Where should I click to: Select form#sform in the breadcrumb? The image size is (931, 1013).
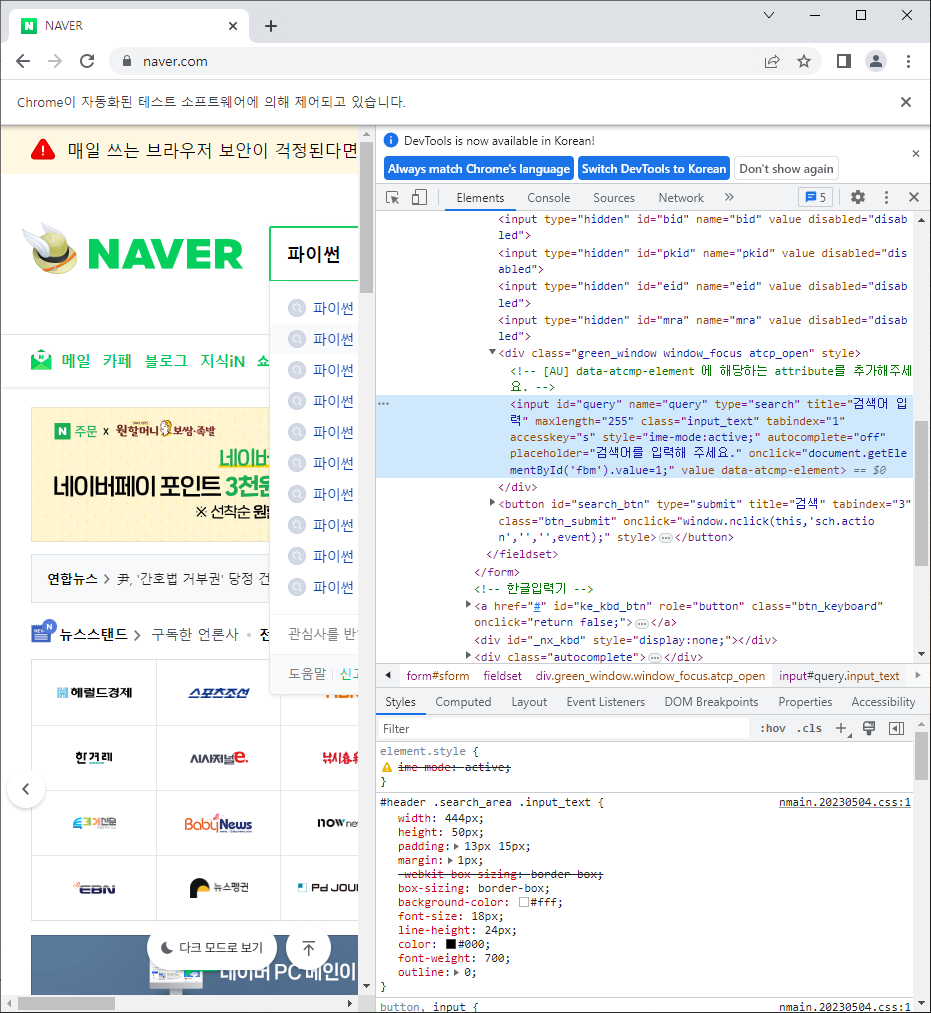coord(437,676)
